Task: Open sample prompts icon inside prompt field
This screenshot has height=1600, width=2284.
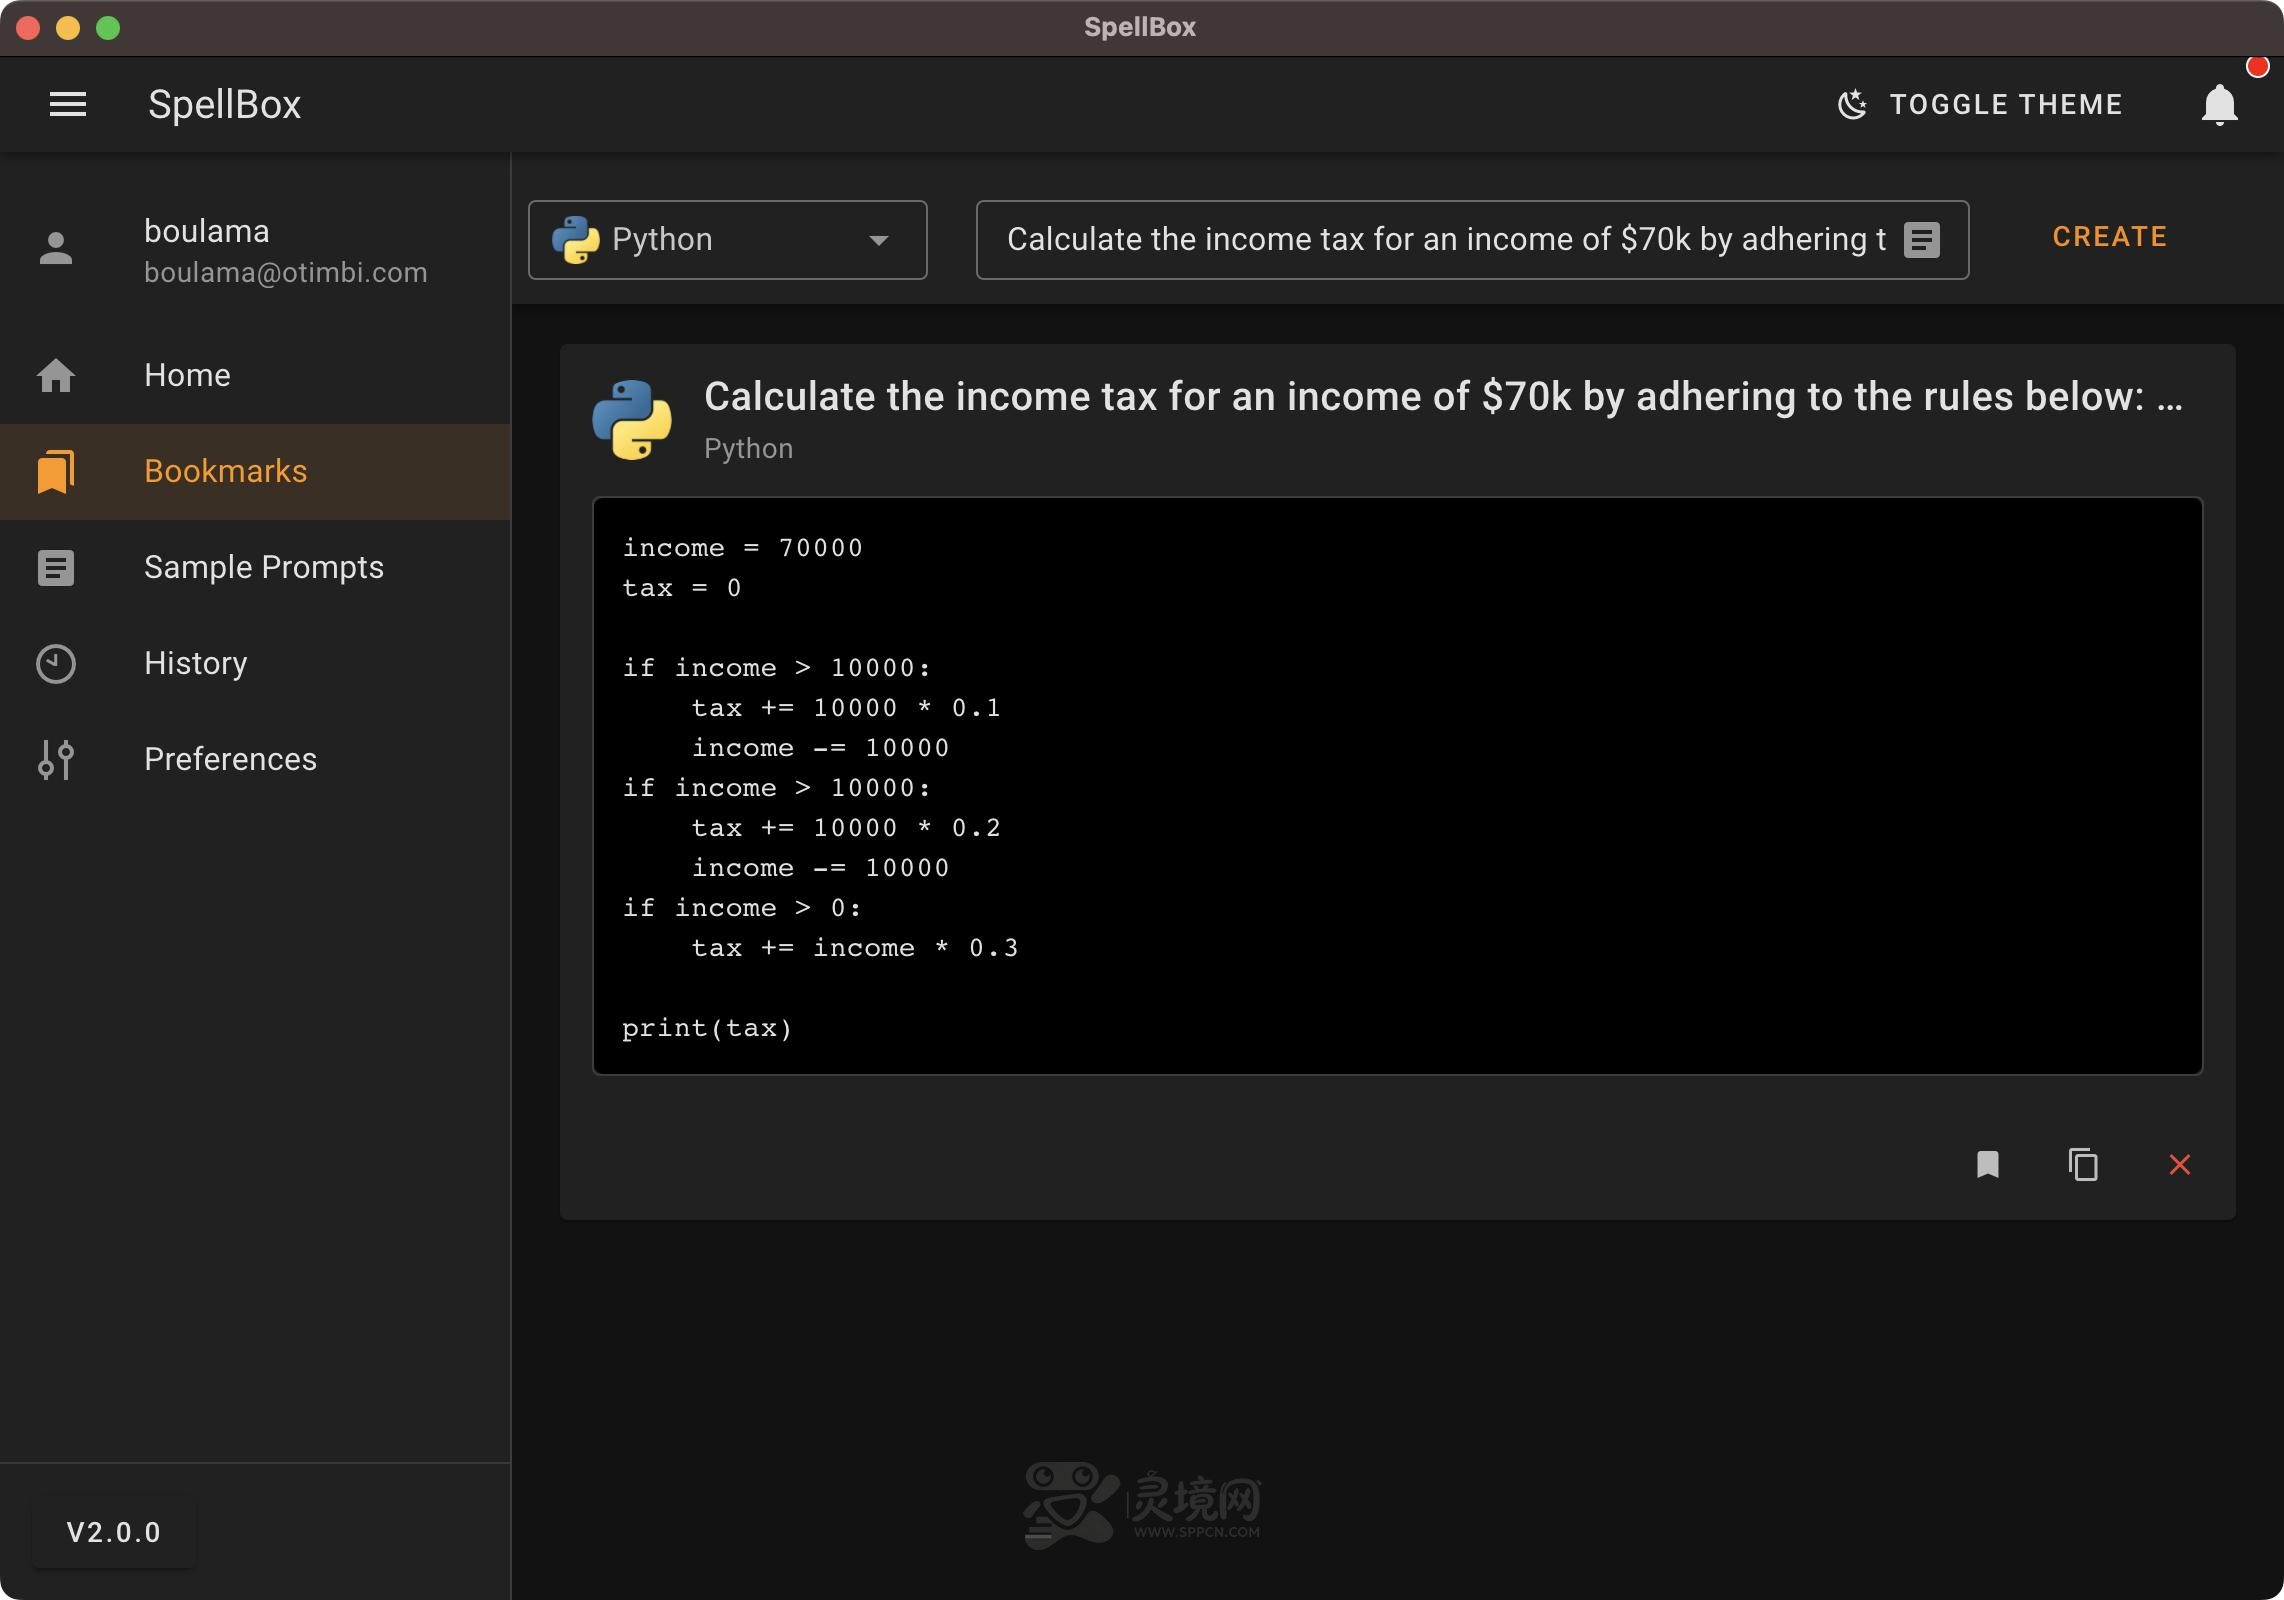Action: tap(1921, 240)
